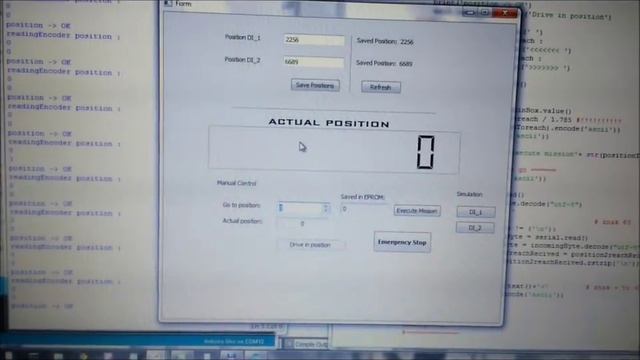Select the Saved Position: 6689 text
640x360 pixels.
384,63
